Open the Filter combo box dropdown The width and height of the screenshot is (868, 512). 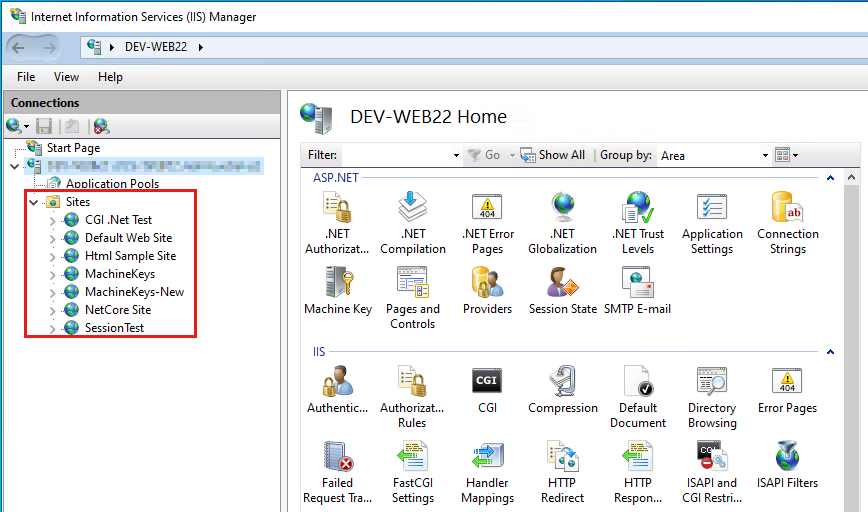click(455, 155)
